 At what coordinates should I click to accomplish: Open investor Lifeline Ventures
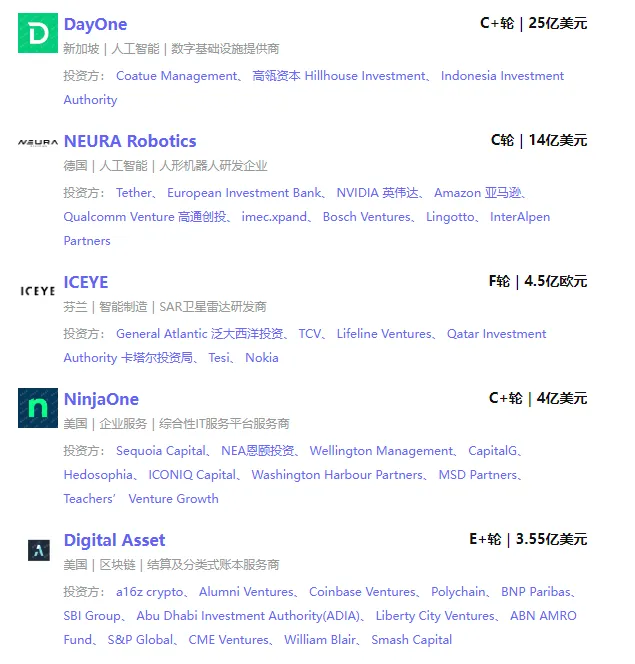tap(384, 334)
